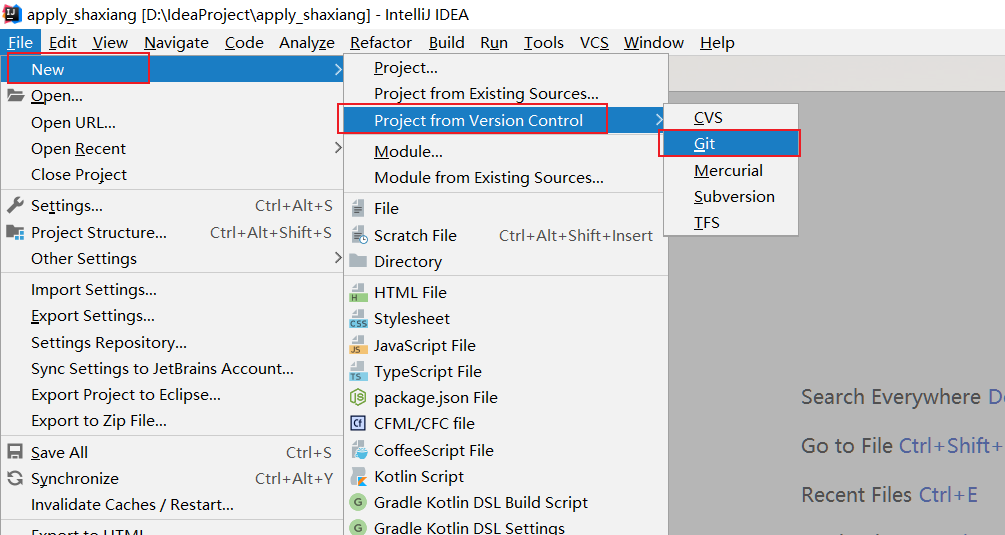Select Project from Existing Sources...
Screen dimensions: 1005x535
[x=506, y=94]
